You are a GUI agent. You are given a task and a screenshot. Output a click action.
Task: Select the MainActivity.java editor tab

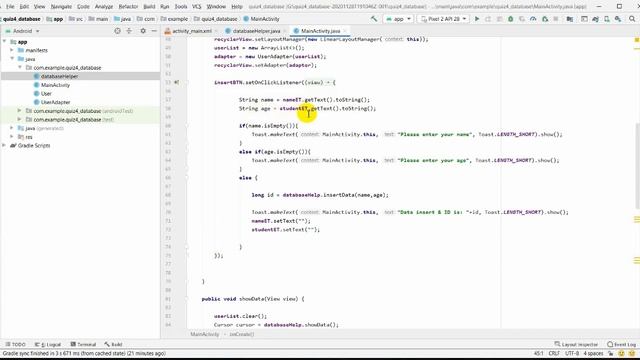click(x=320, y=31)
